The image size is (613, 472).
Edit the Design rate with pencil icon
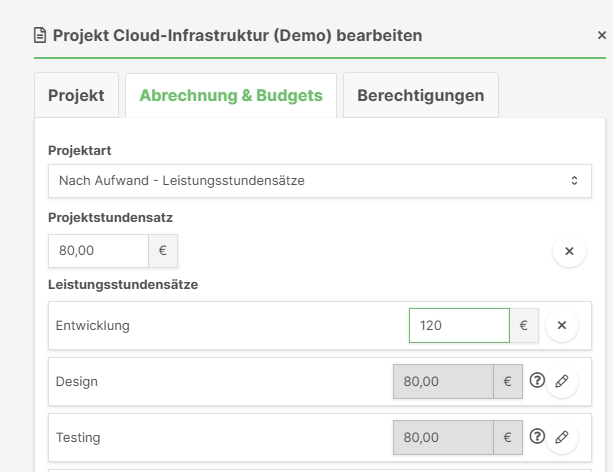click(x=562, y=381)
